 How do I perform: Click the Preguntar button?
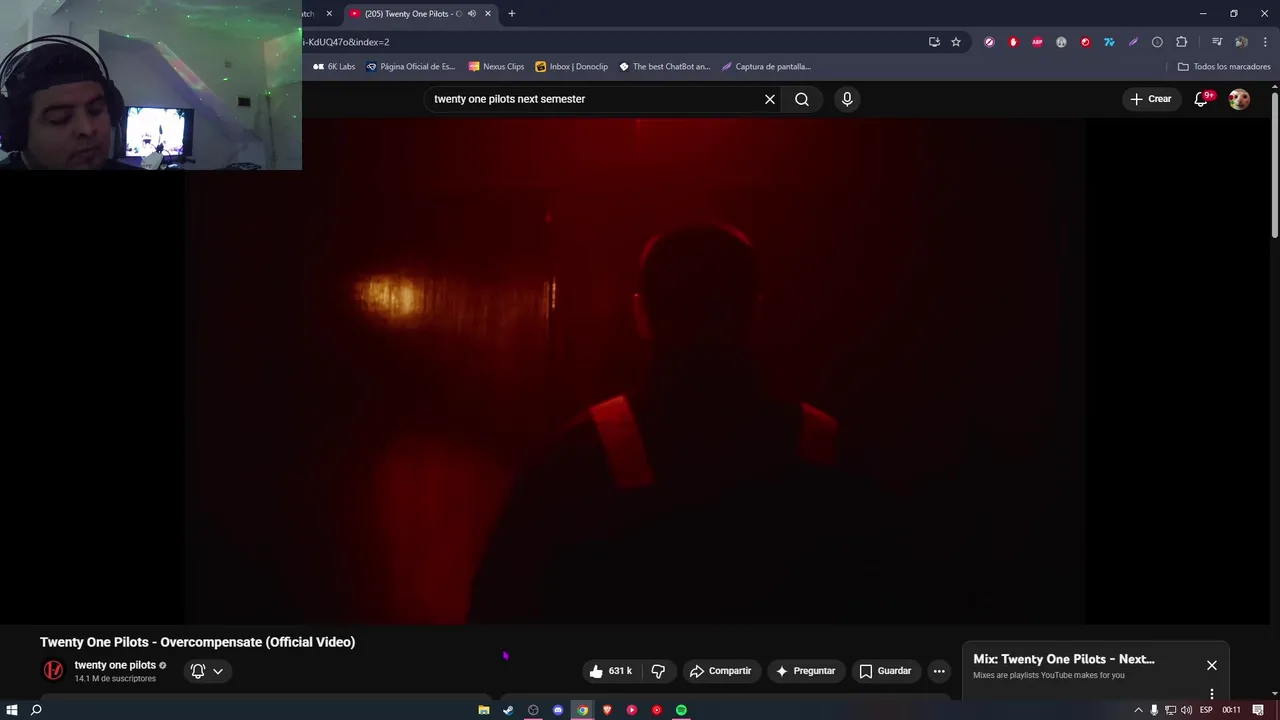805,671
